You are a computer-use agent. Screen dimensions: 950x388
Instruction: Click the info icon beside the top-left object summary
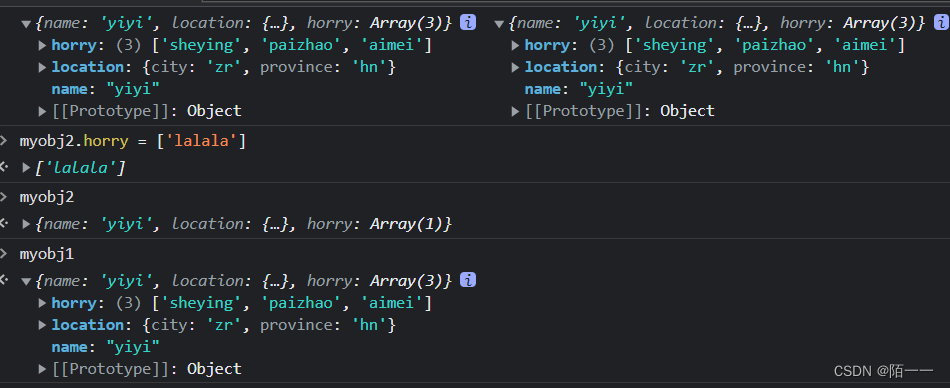(x=468, y=23)
